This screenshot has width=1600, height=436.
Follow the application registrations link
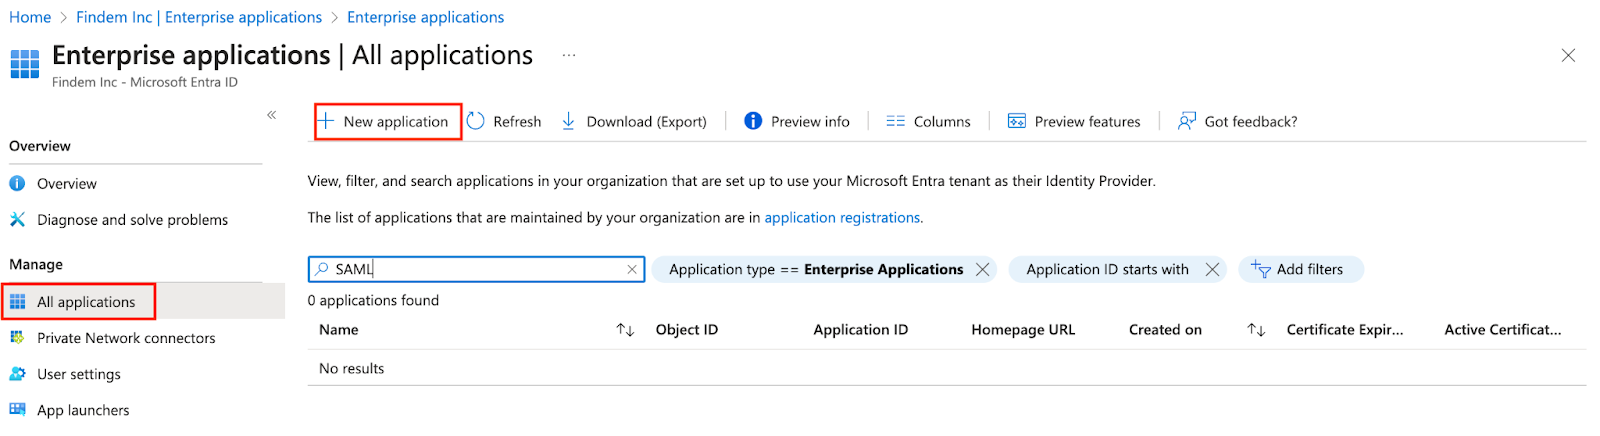tap(842, 218)
